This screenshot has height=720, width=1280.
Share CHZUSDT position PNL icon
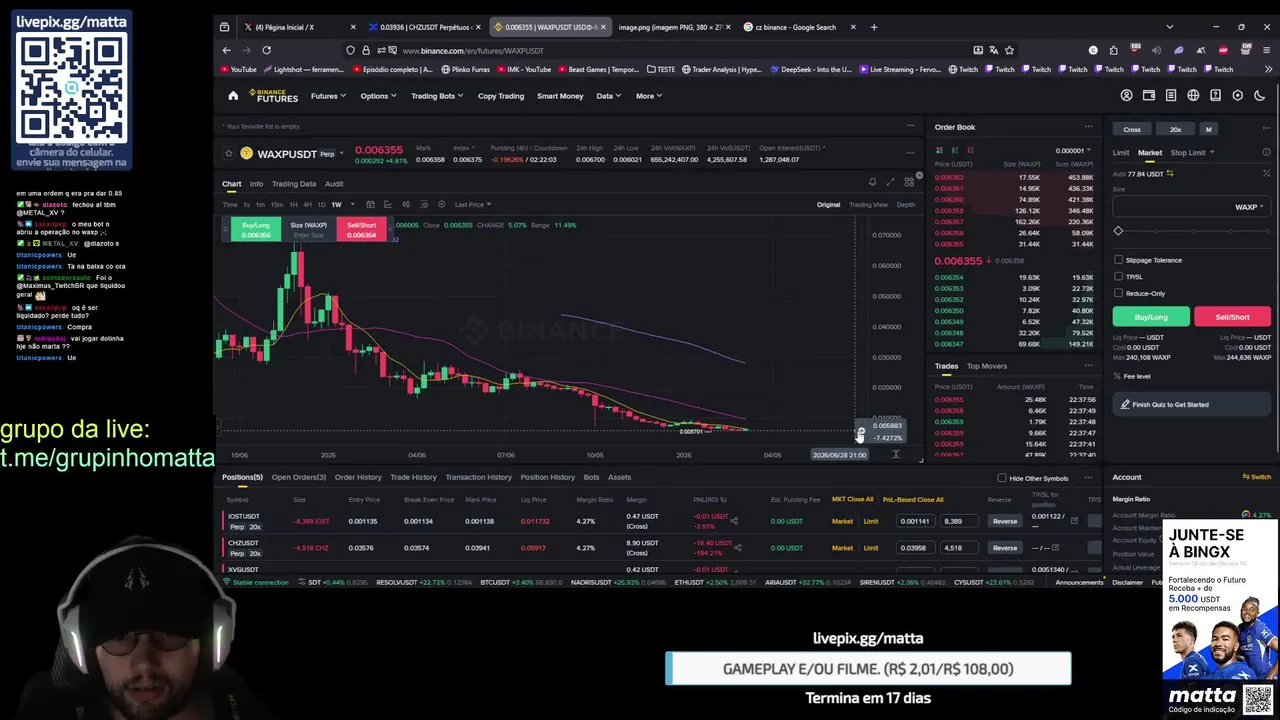coord(738,548)
